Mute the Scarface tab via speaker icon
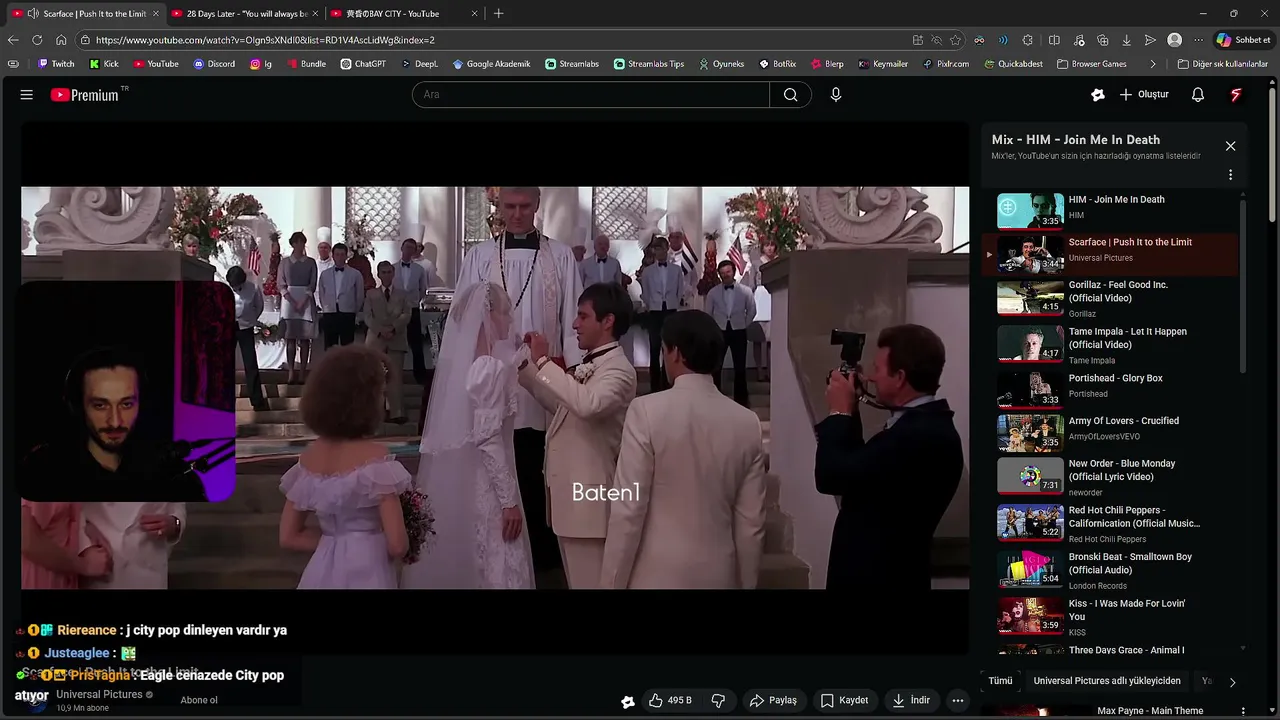1280x720 pixels. tap(33, 14)
